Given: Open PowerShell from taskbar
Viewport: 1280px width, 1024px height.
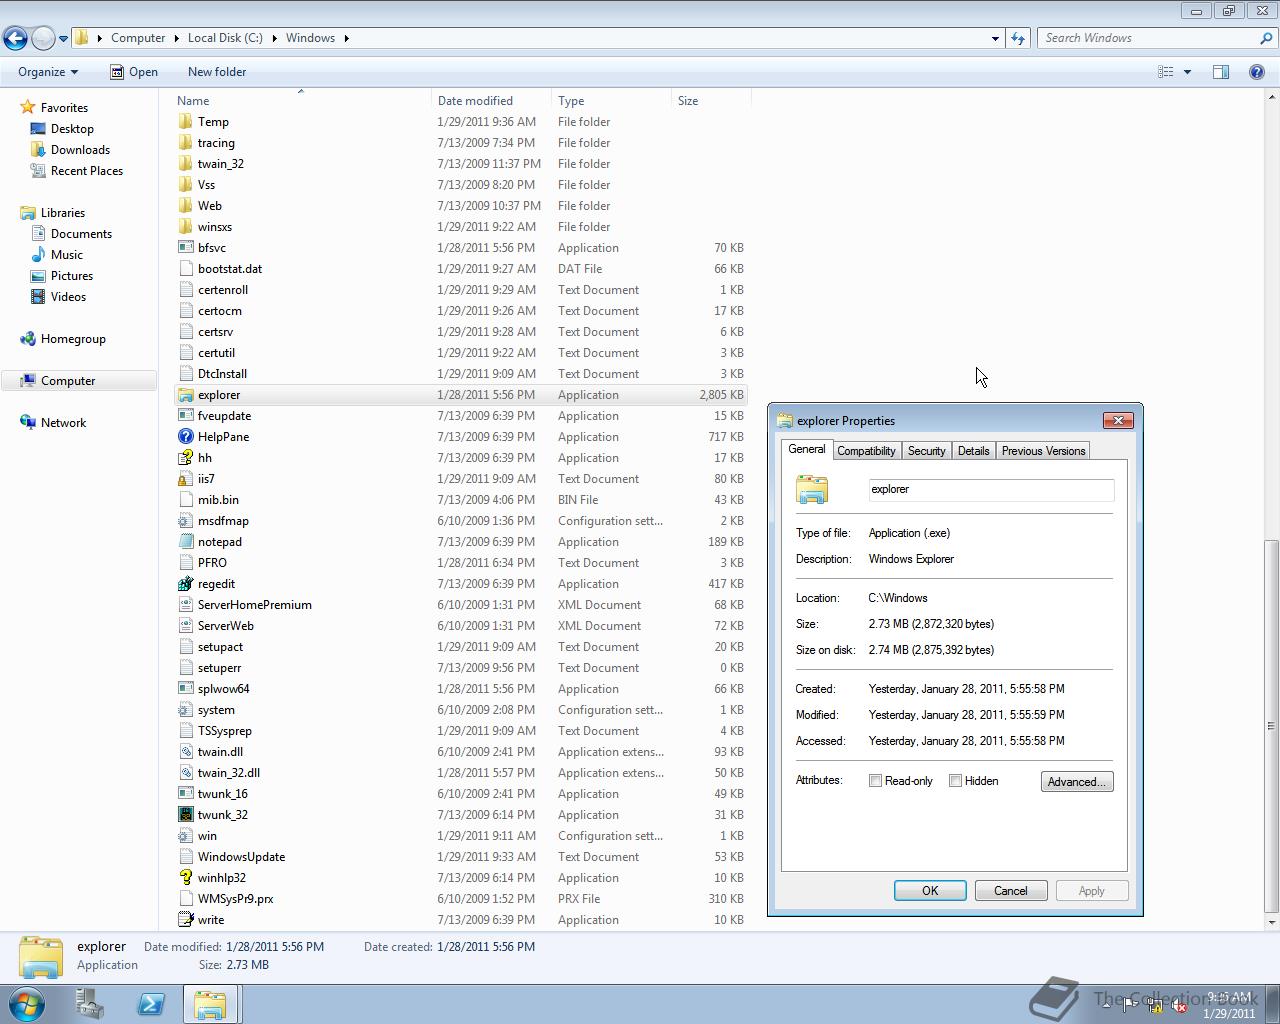Looking at the screenshot, I should 151,1004.
